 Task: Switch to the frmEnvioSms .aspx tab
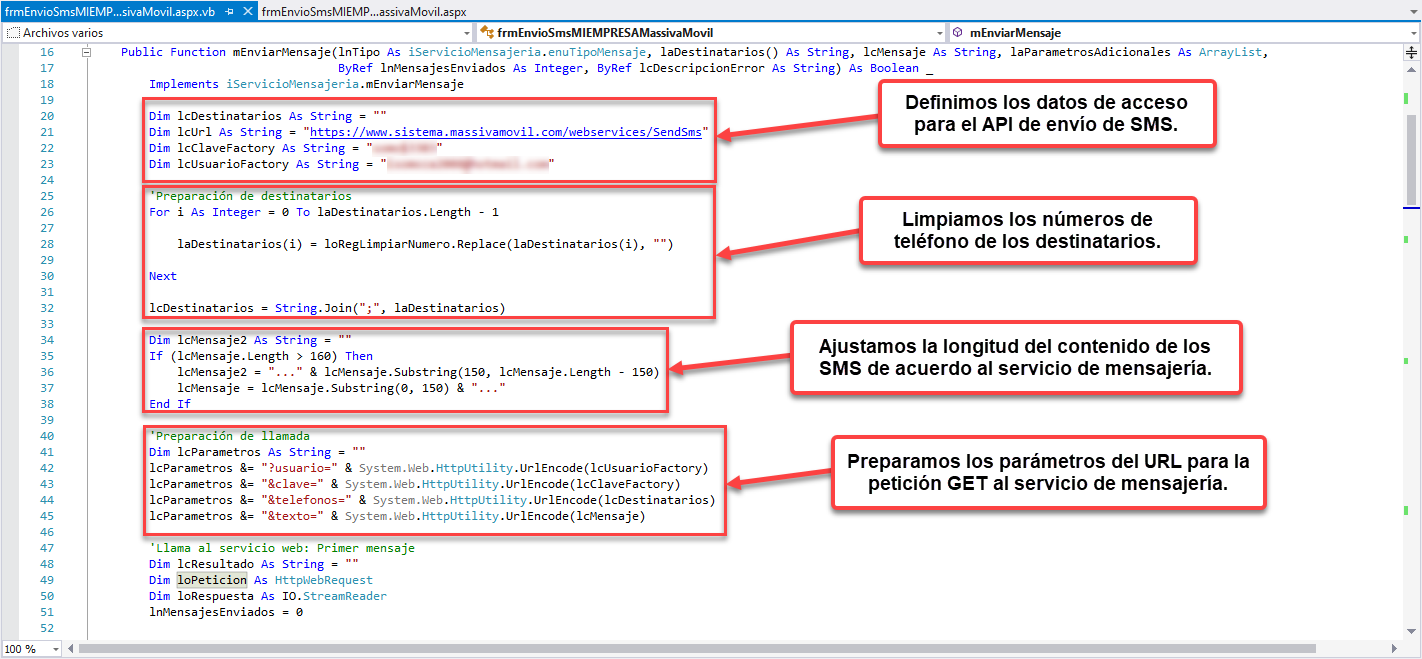pos(364,11)
